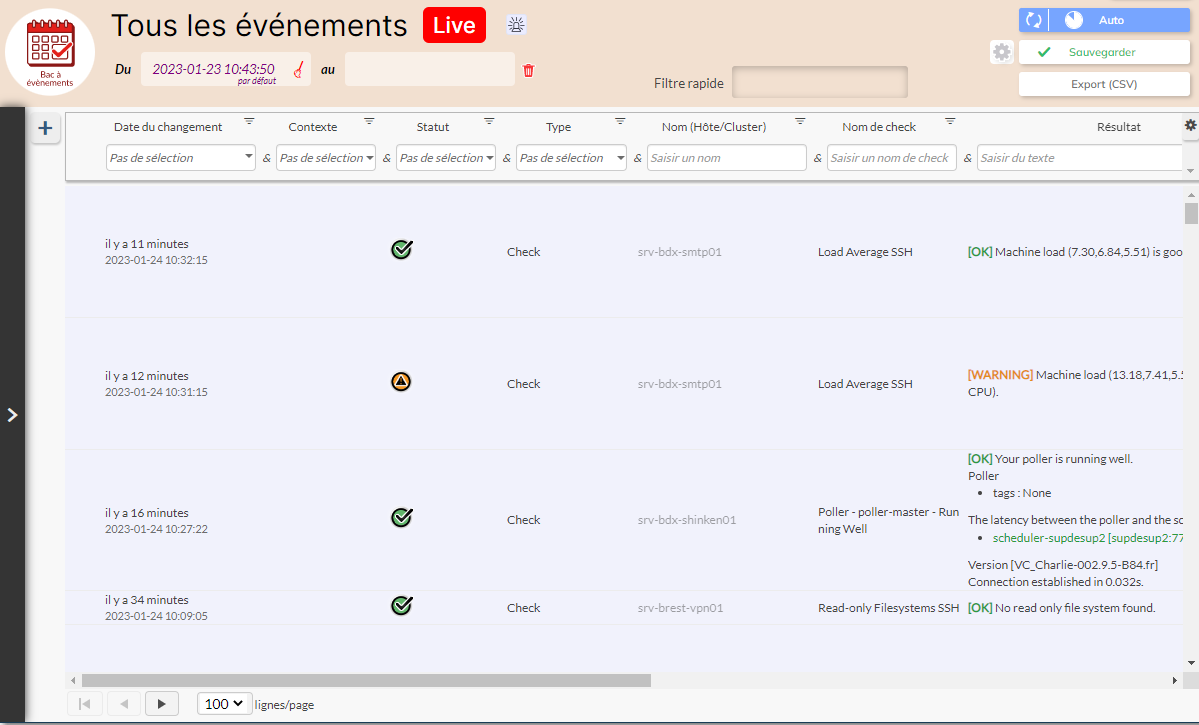The width and height of the screenshot is (1199, 725).
Task: Reset start date with the broom icon
Action: coord(298,69)
